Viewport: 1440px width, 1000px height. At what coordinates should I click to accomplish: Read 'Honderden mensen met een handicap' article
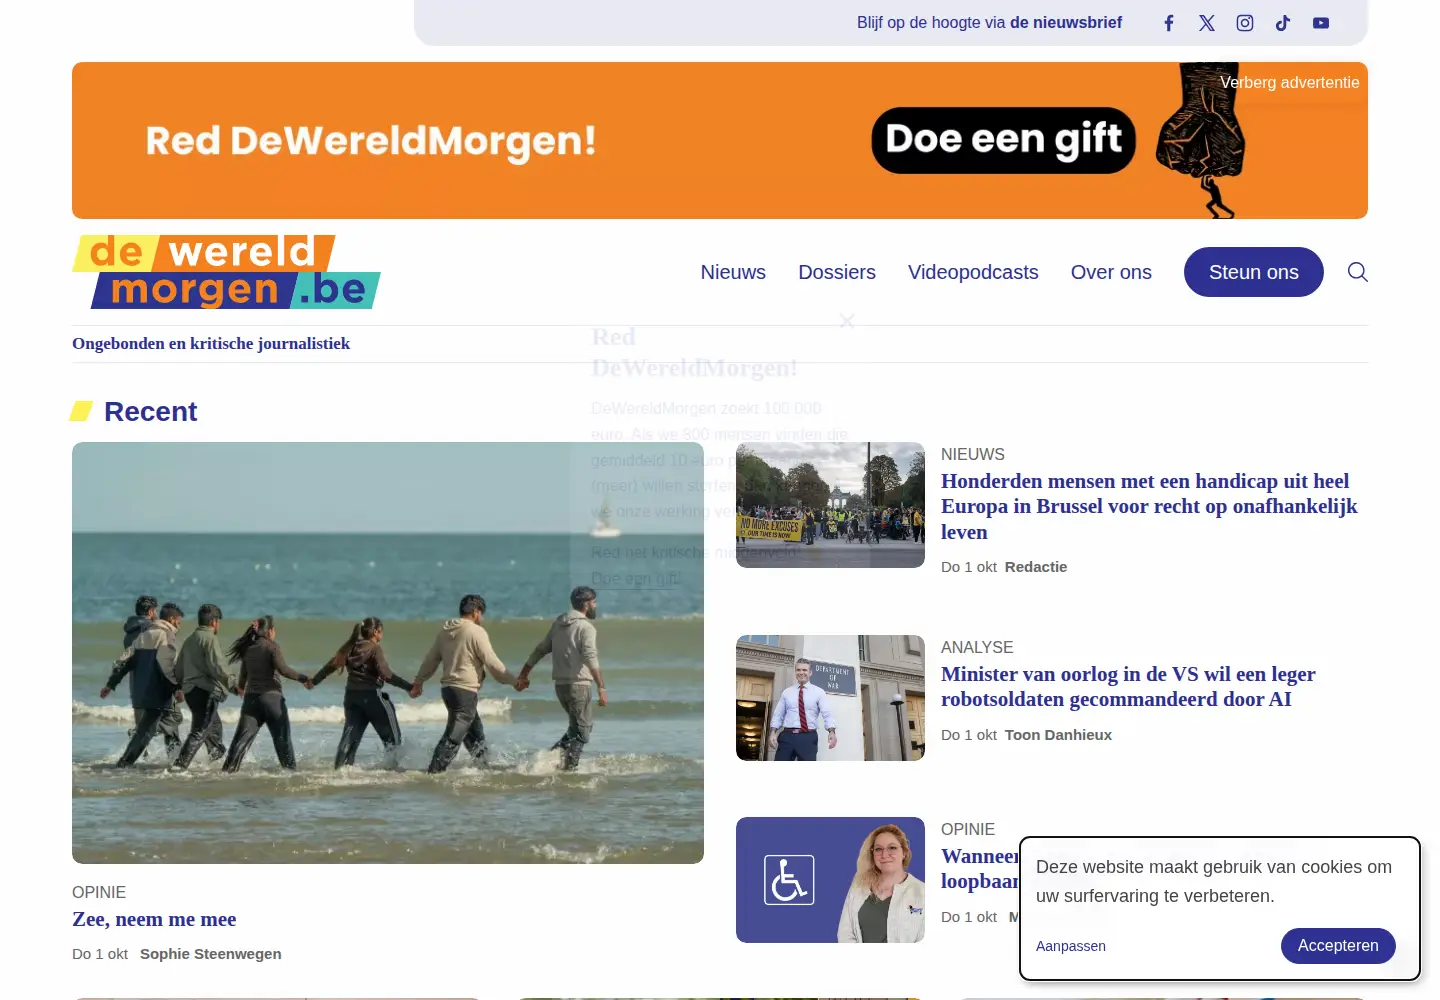pos(1149,507)
